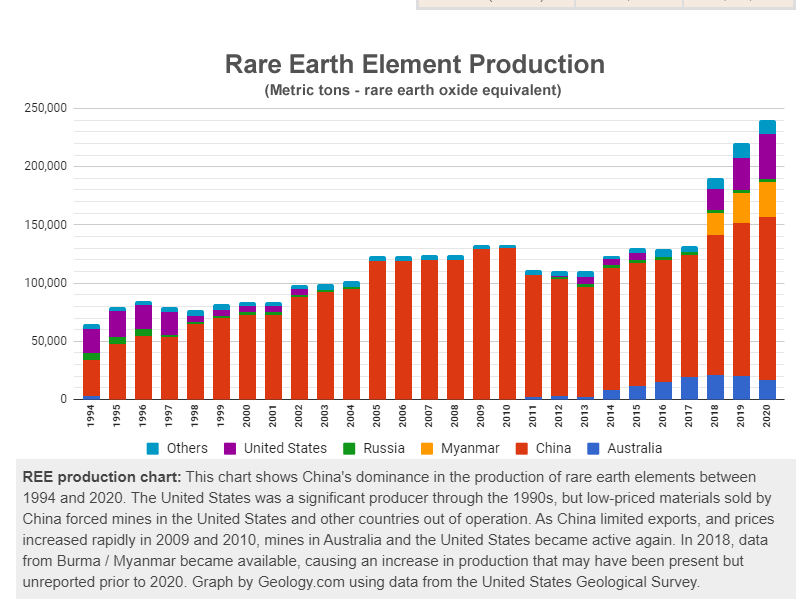Click the 100,000 y-axis label
Viewport: 801px width, 606px height.
pos(46,283)
